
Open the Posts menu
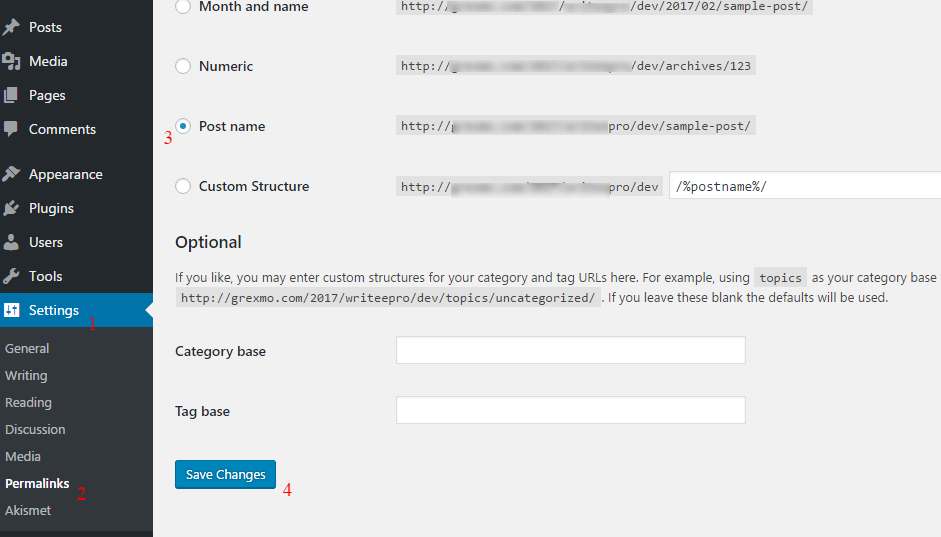76,27
